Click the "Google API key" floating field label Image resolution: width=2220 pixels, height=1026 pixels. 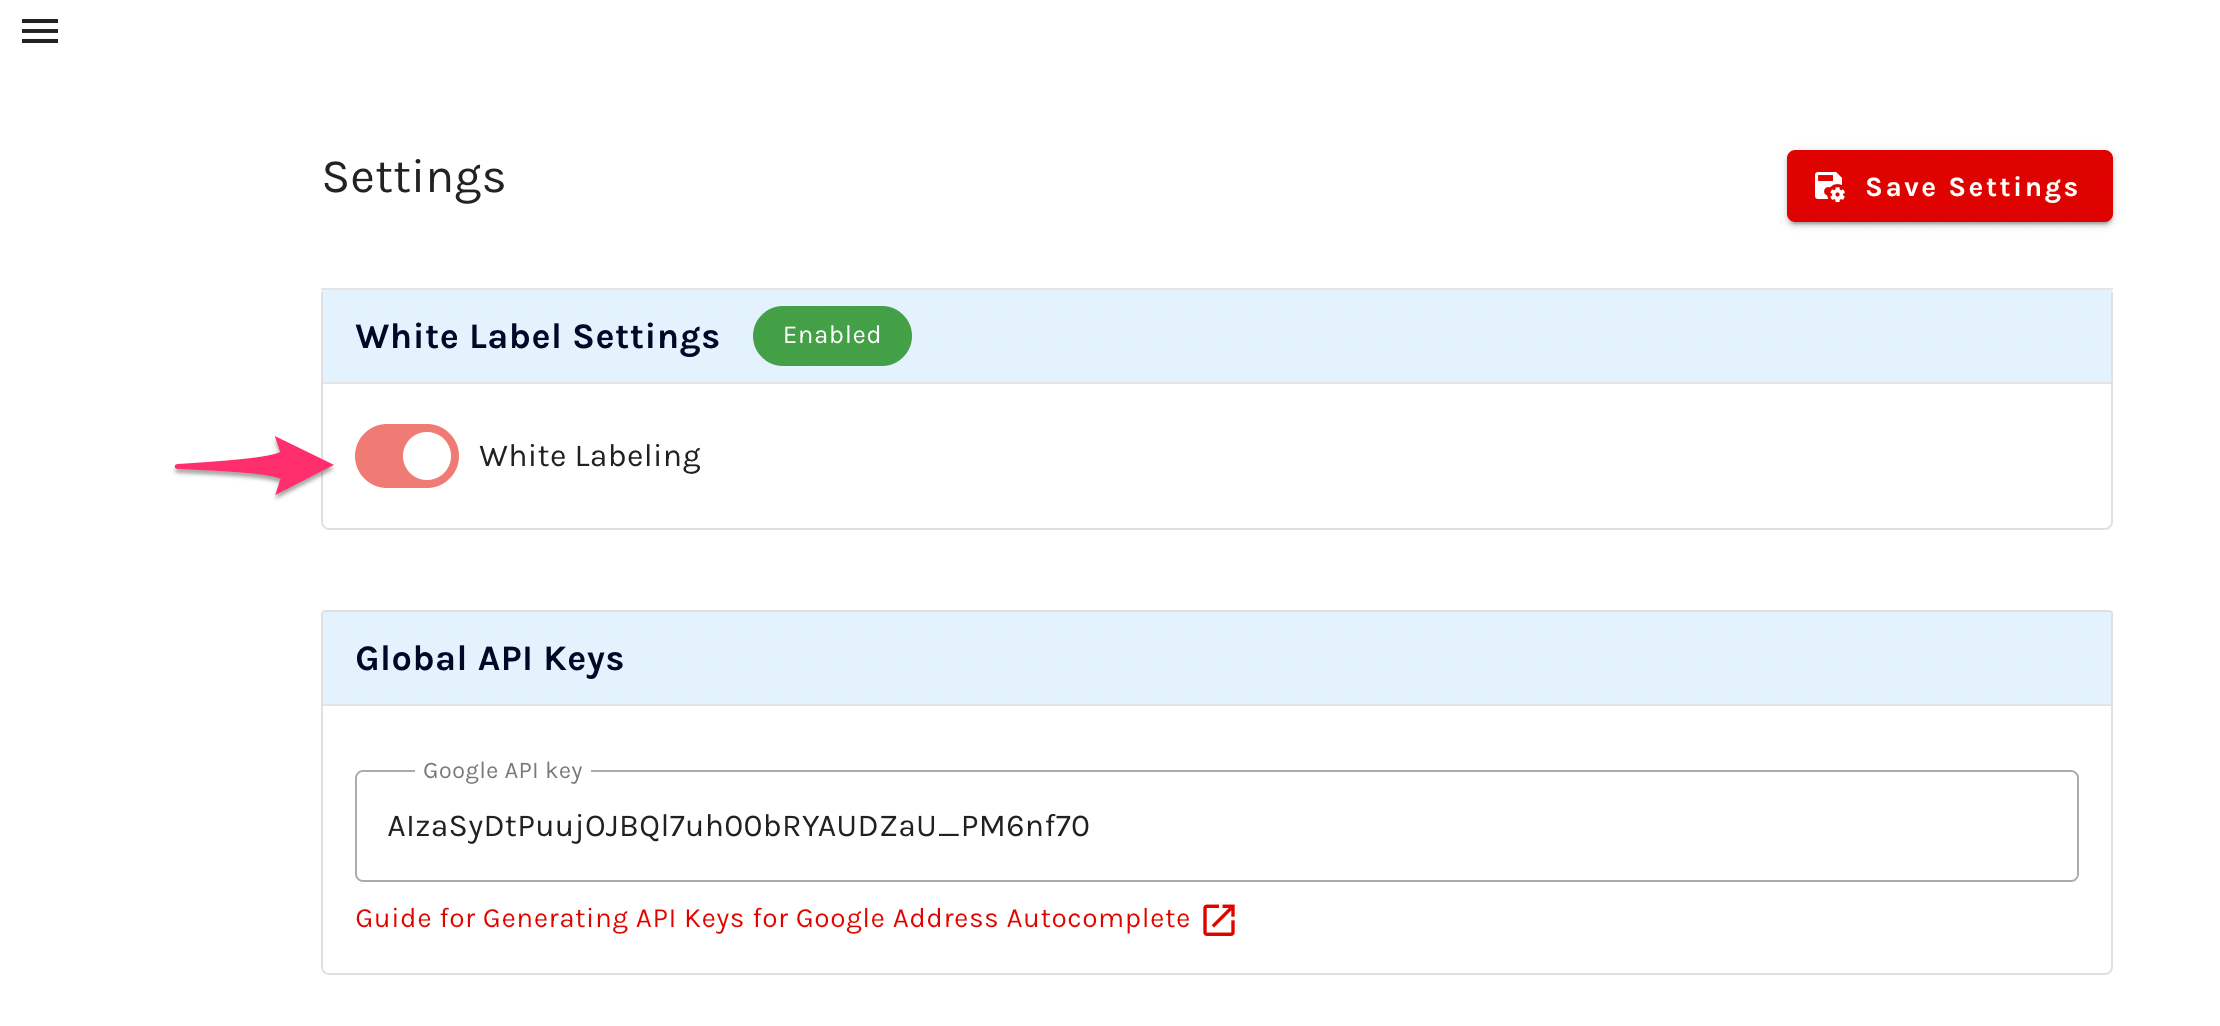click(502, 771)
